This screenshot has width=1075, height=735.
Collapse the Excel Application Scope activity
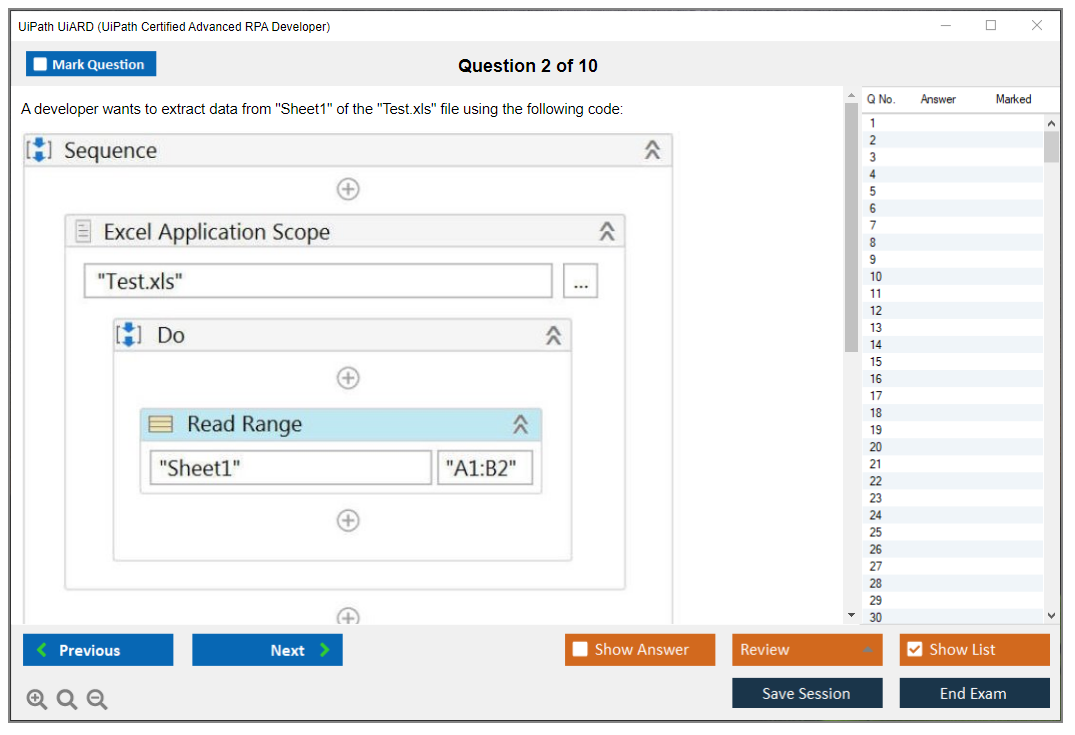click(x=606, y=232)
